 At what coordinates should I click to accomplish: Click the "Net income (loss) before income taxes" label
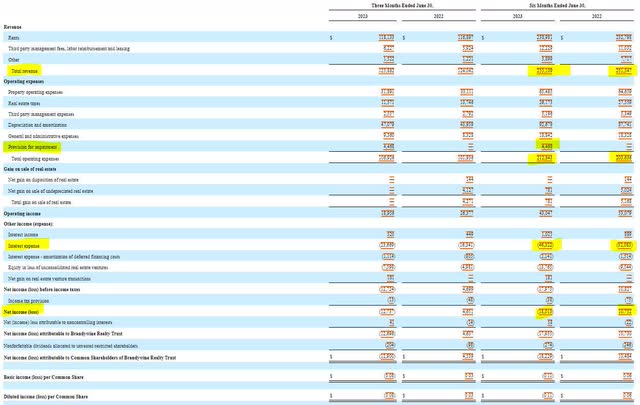tap(42, 289)
